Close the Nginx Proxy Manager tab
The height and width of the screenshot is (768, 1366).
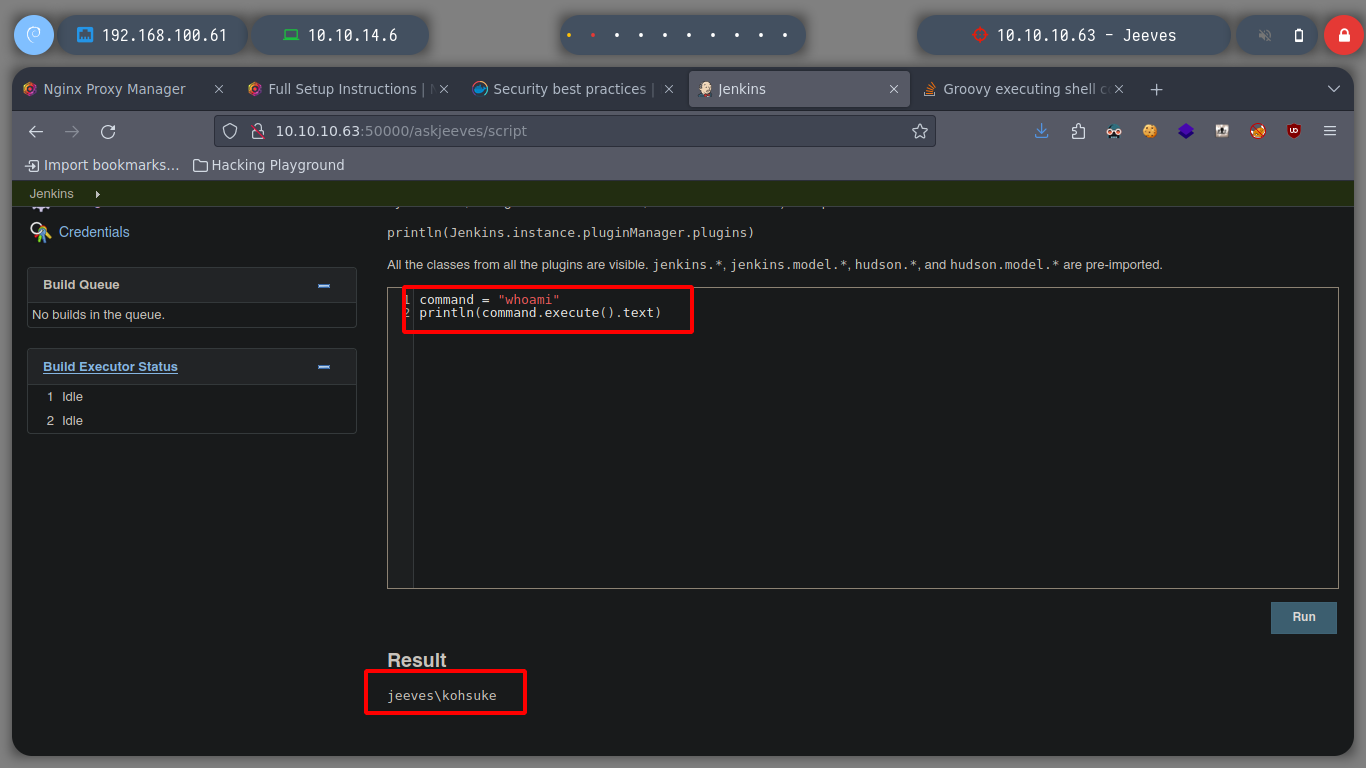click(x=219, y=89)
